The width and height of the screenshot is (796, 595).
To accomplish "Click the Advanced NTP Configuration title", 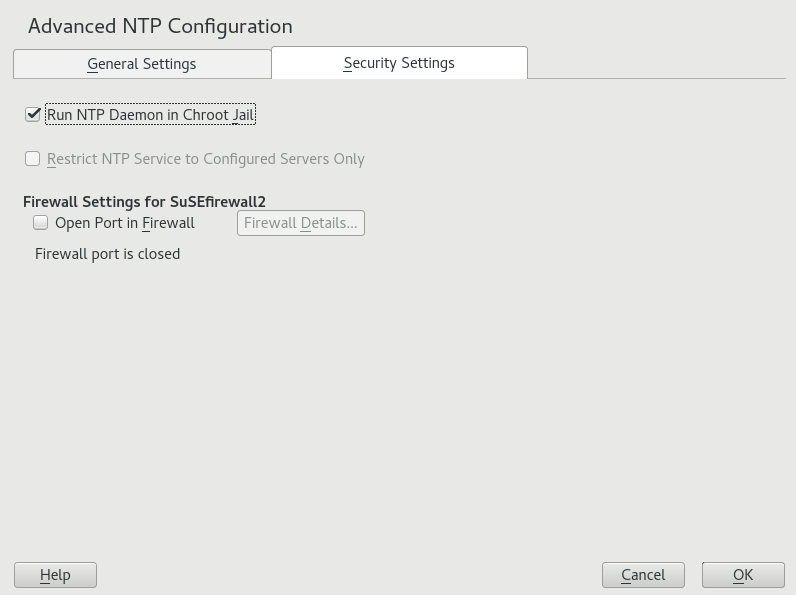I will tap(160, 27).
